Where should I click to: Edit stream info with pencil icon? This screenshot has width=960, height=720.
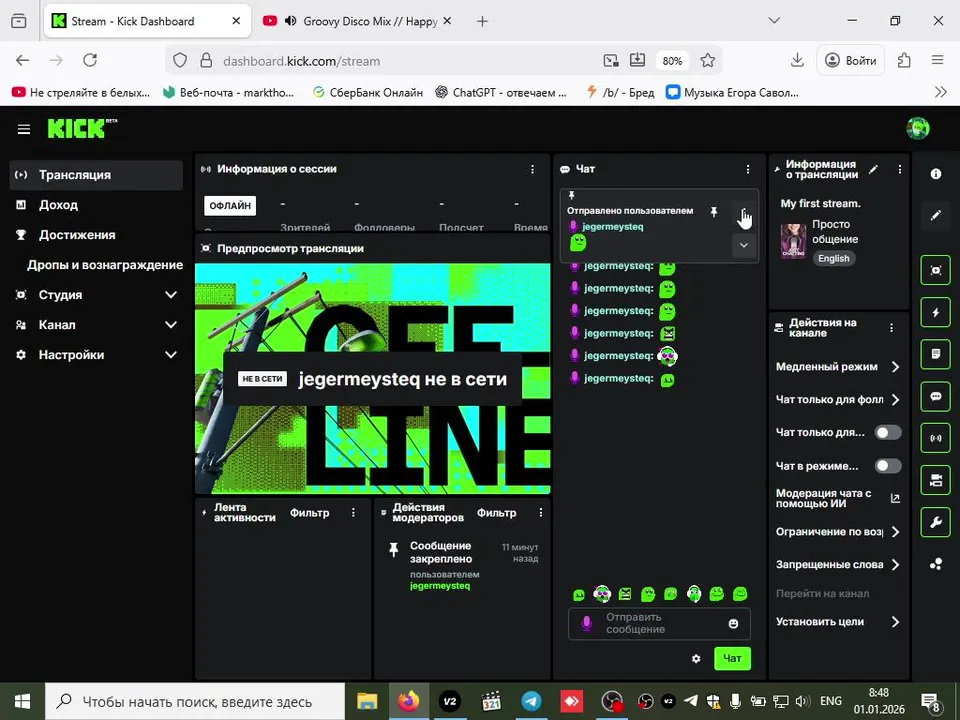coord(874,170)
